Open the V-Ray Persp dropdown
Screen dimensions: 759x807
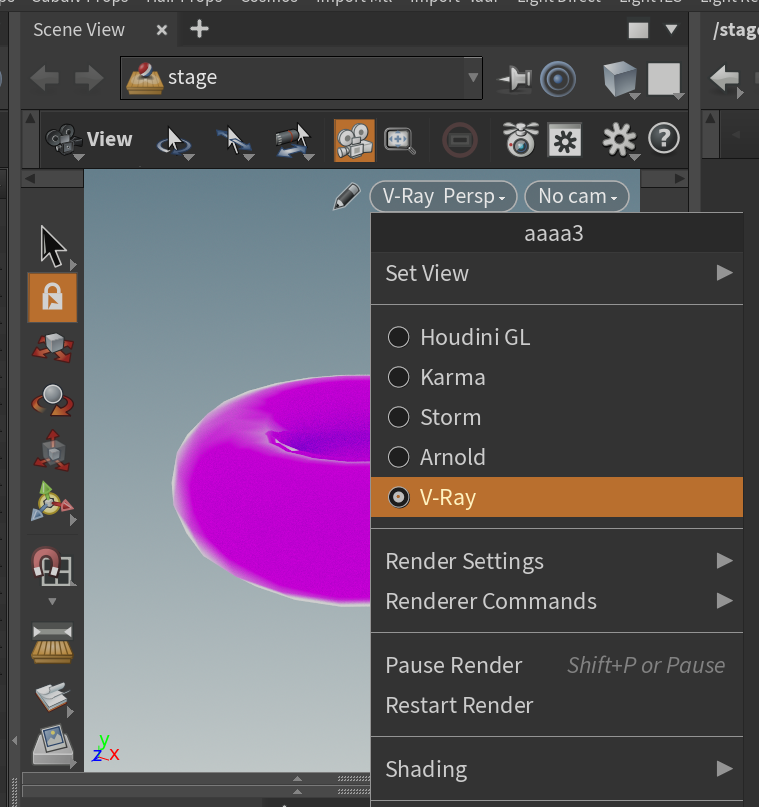tap(443, 197)
